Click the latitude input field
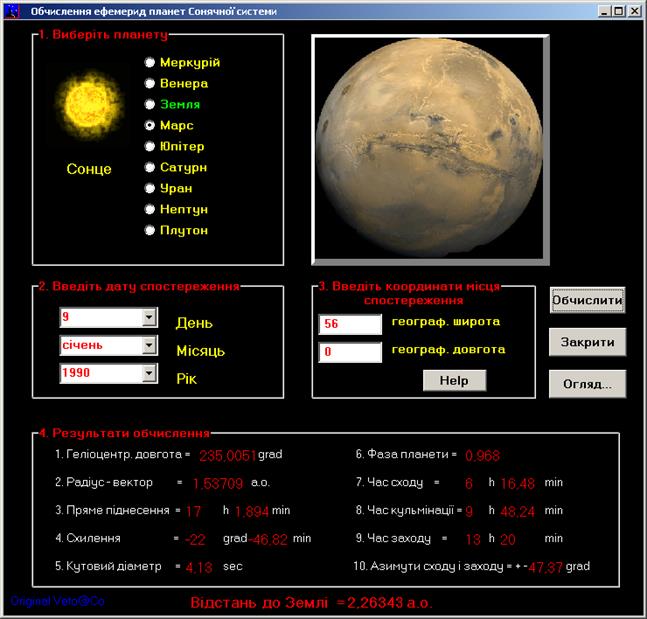647x619 pixels. click(350, 324)
